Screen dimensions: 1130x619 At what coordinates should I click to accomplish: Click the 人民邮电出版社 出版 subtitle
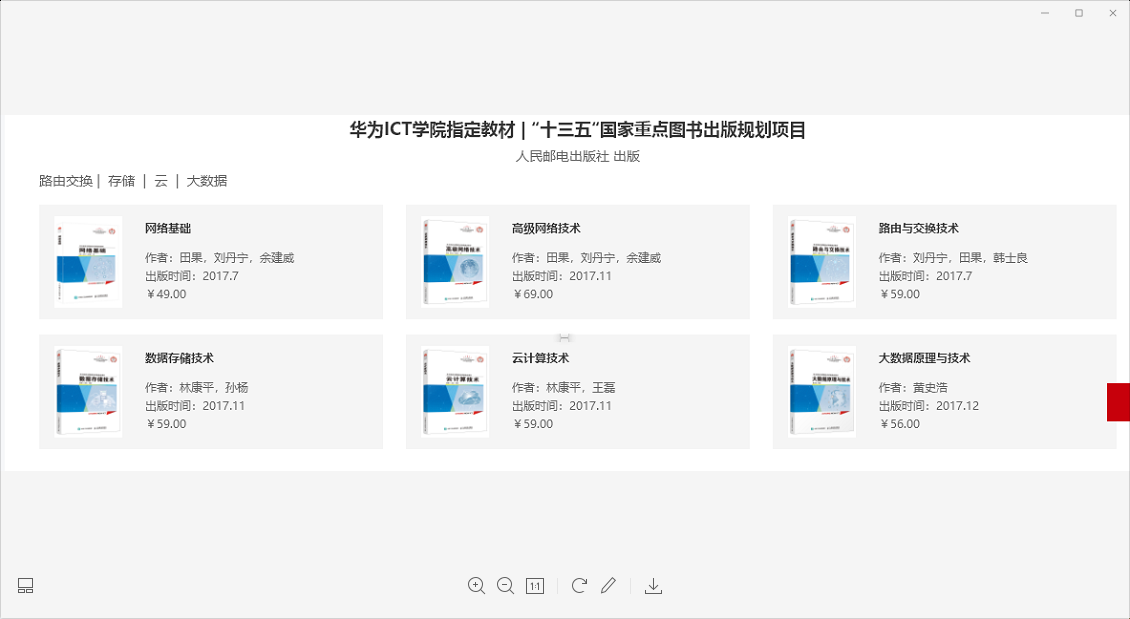pyautogui.click(x=578, y=156)
